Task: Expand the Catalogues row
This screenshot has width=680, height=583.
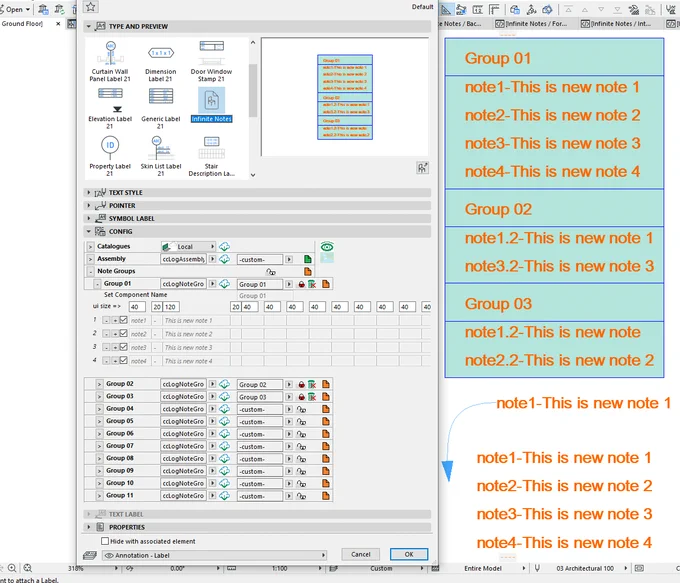Action: (x=90, y=246)
